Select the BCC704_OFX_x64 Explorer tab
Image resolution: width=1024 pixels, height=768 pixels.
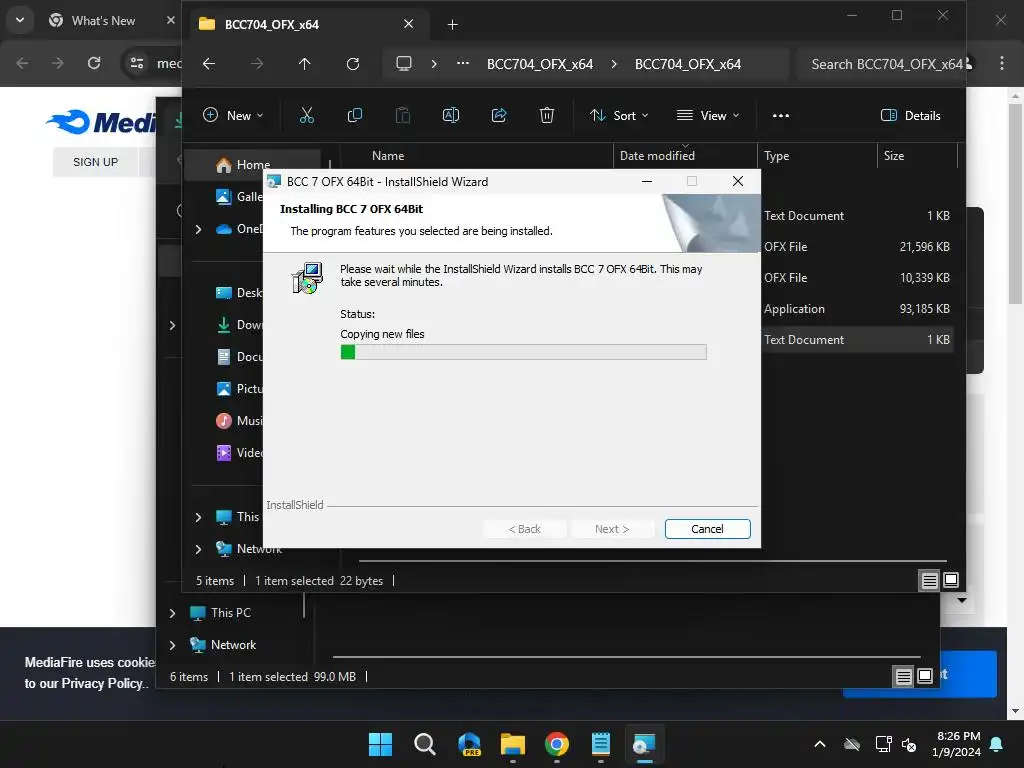pos(307,24)
